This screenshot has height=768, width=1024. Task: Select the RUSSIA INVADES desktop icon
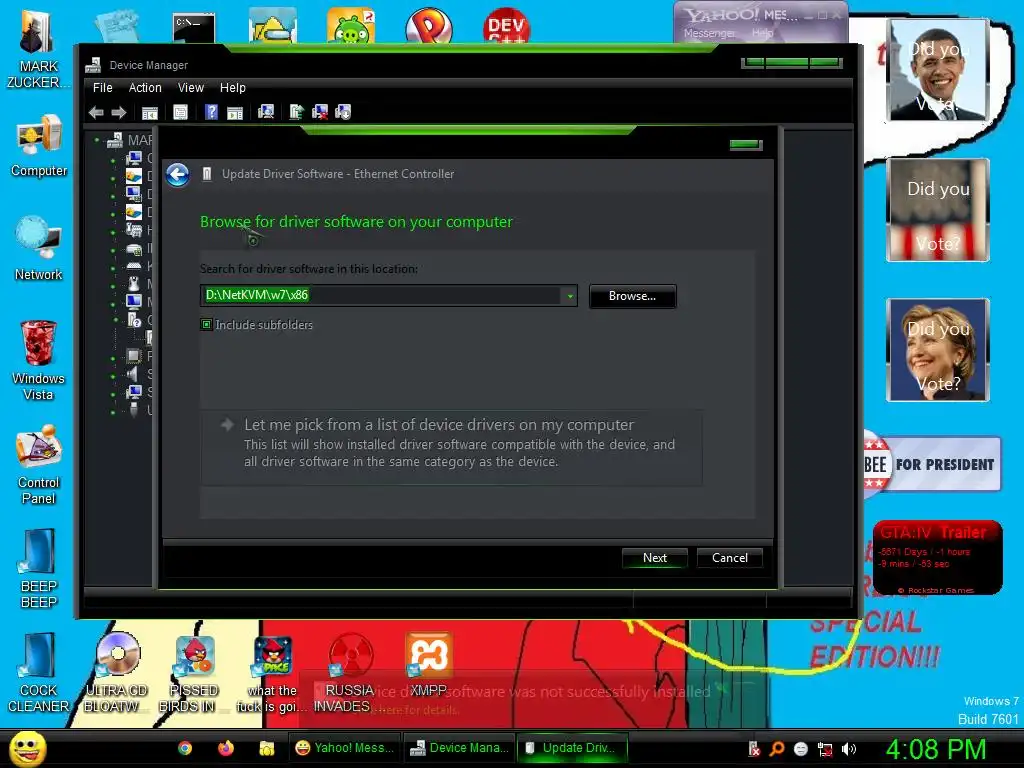pos(349,673)
